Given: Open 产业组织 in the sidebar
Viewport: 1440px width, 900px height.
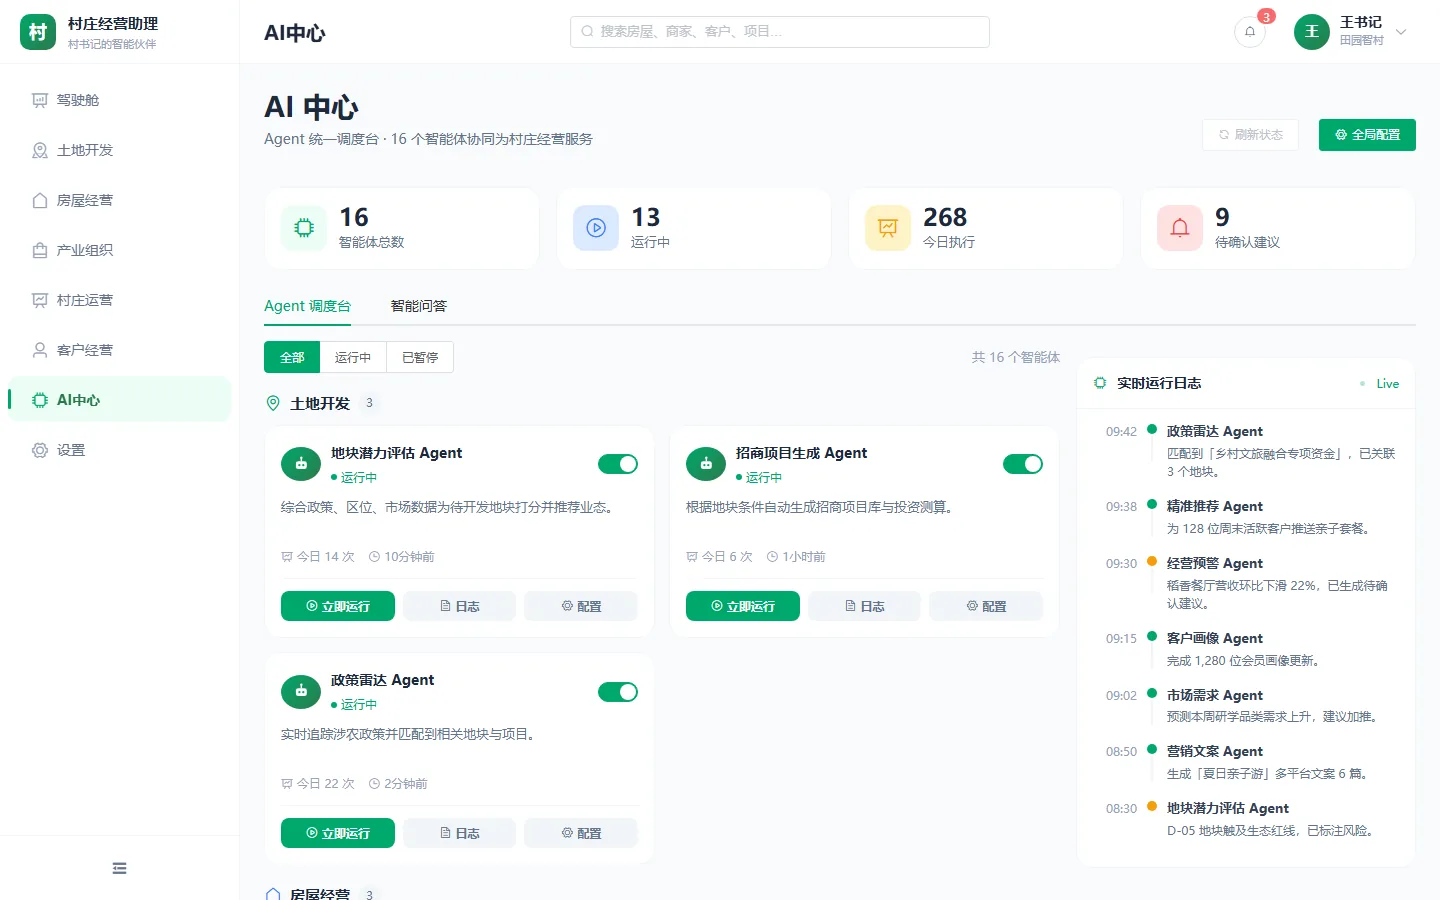Looking at the screenshot, I should pyautogui.click(x=120, y=250).
